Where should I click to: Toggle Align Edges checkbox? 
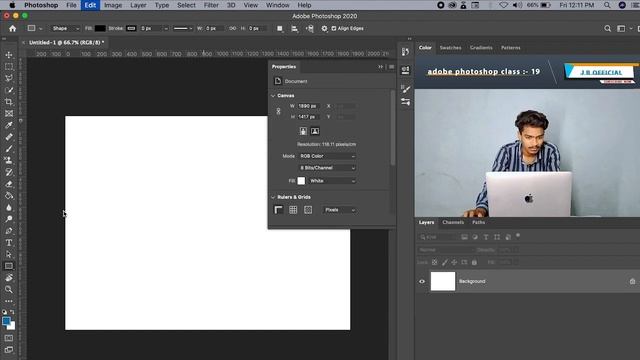pyautogui.click(x=334, y=29)
